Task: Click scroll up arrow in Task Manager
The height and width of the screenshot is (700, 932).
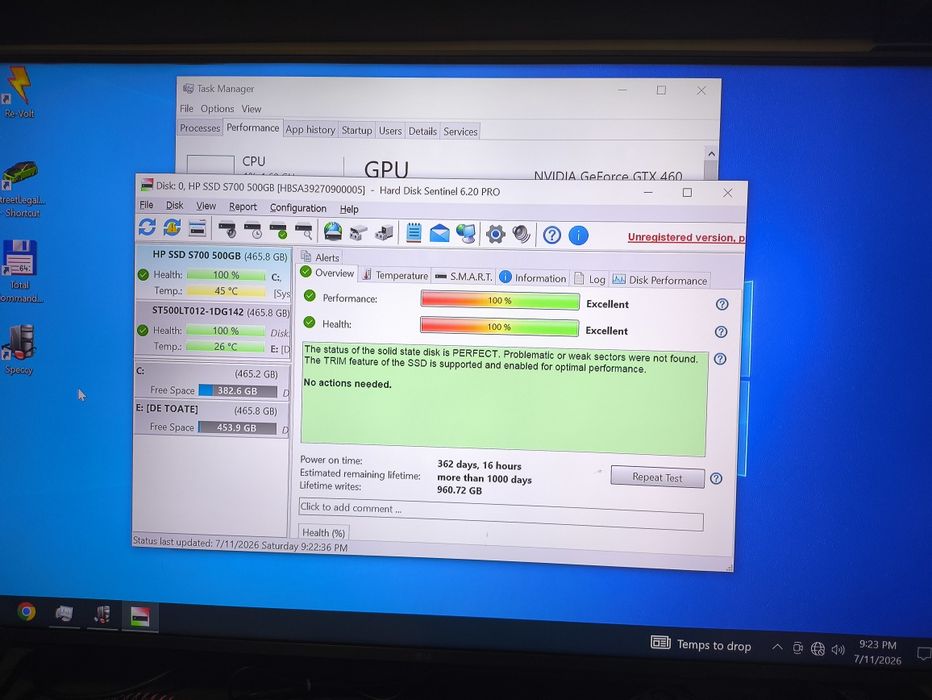Action: (x=711, y=154)
